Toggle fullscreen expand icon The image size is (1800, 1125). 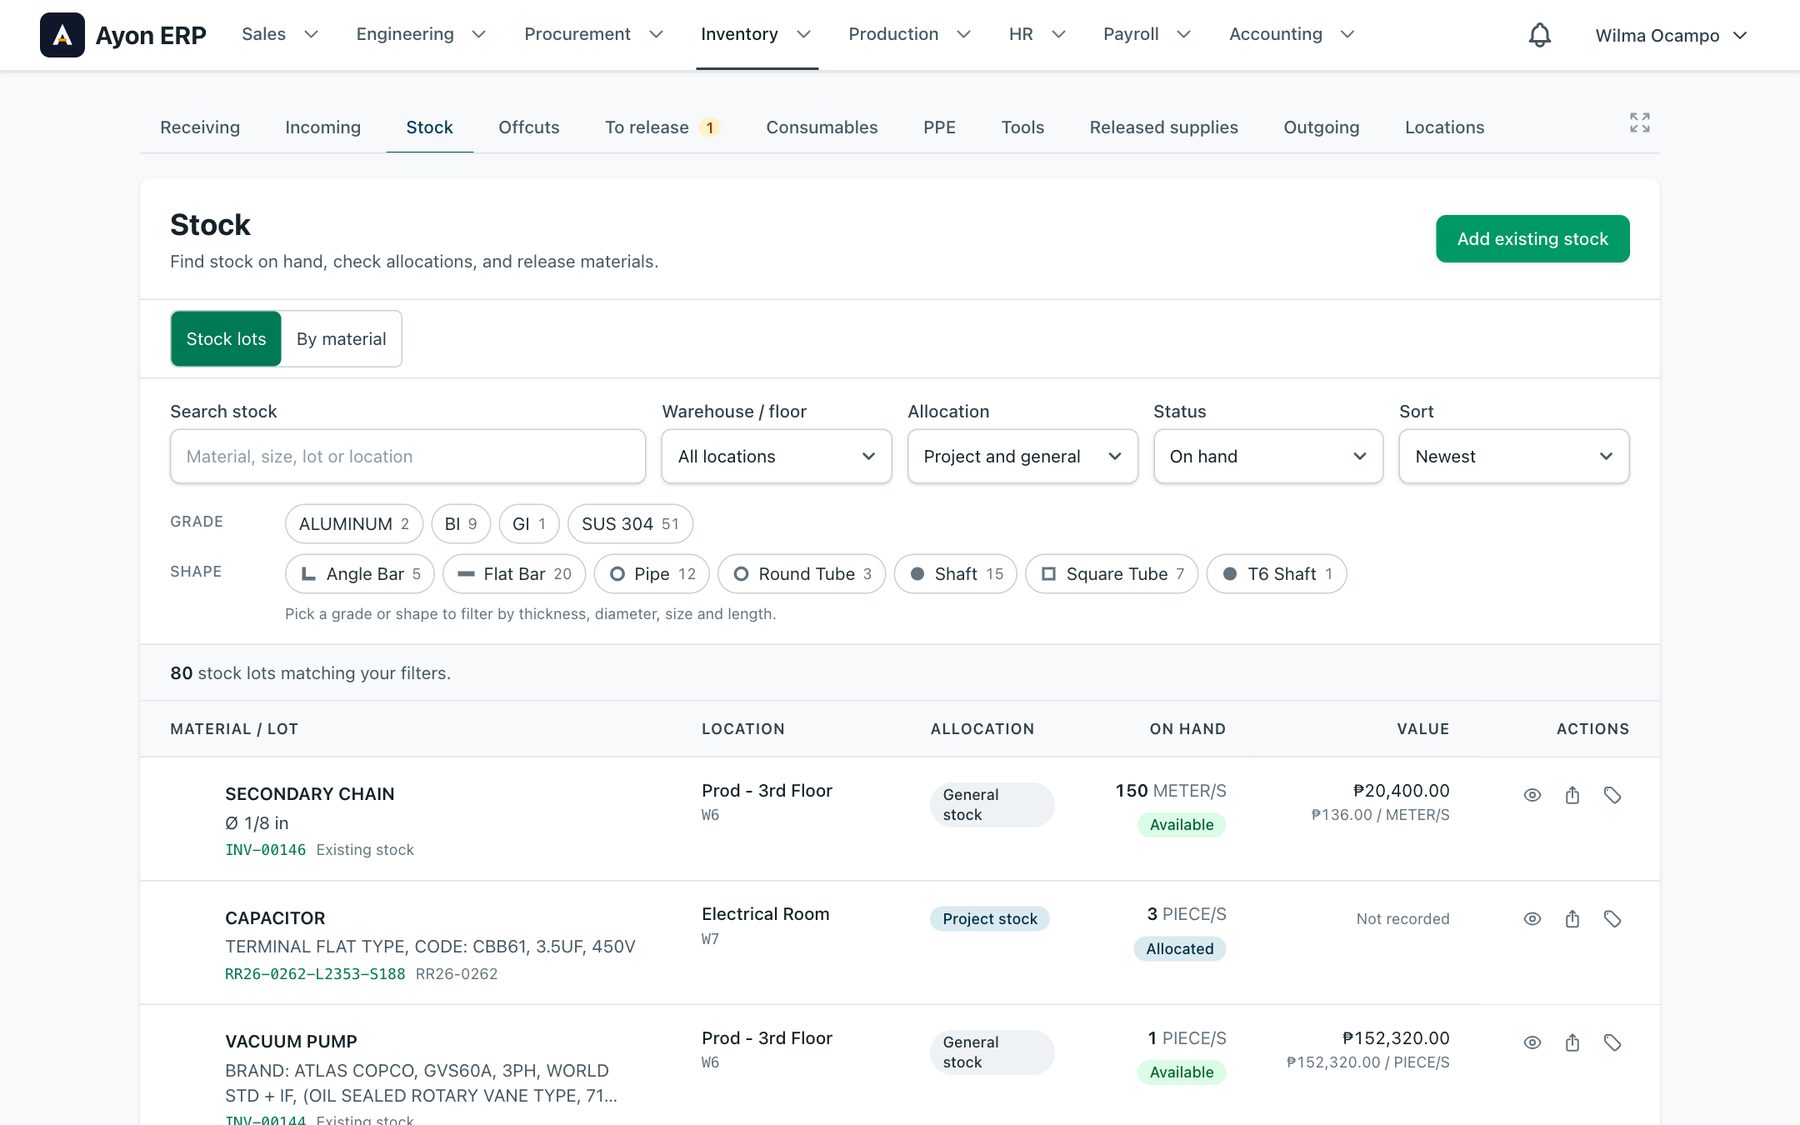1640,123
